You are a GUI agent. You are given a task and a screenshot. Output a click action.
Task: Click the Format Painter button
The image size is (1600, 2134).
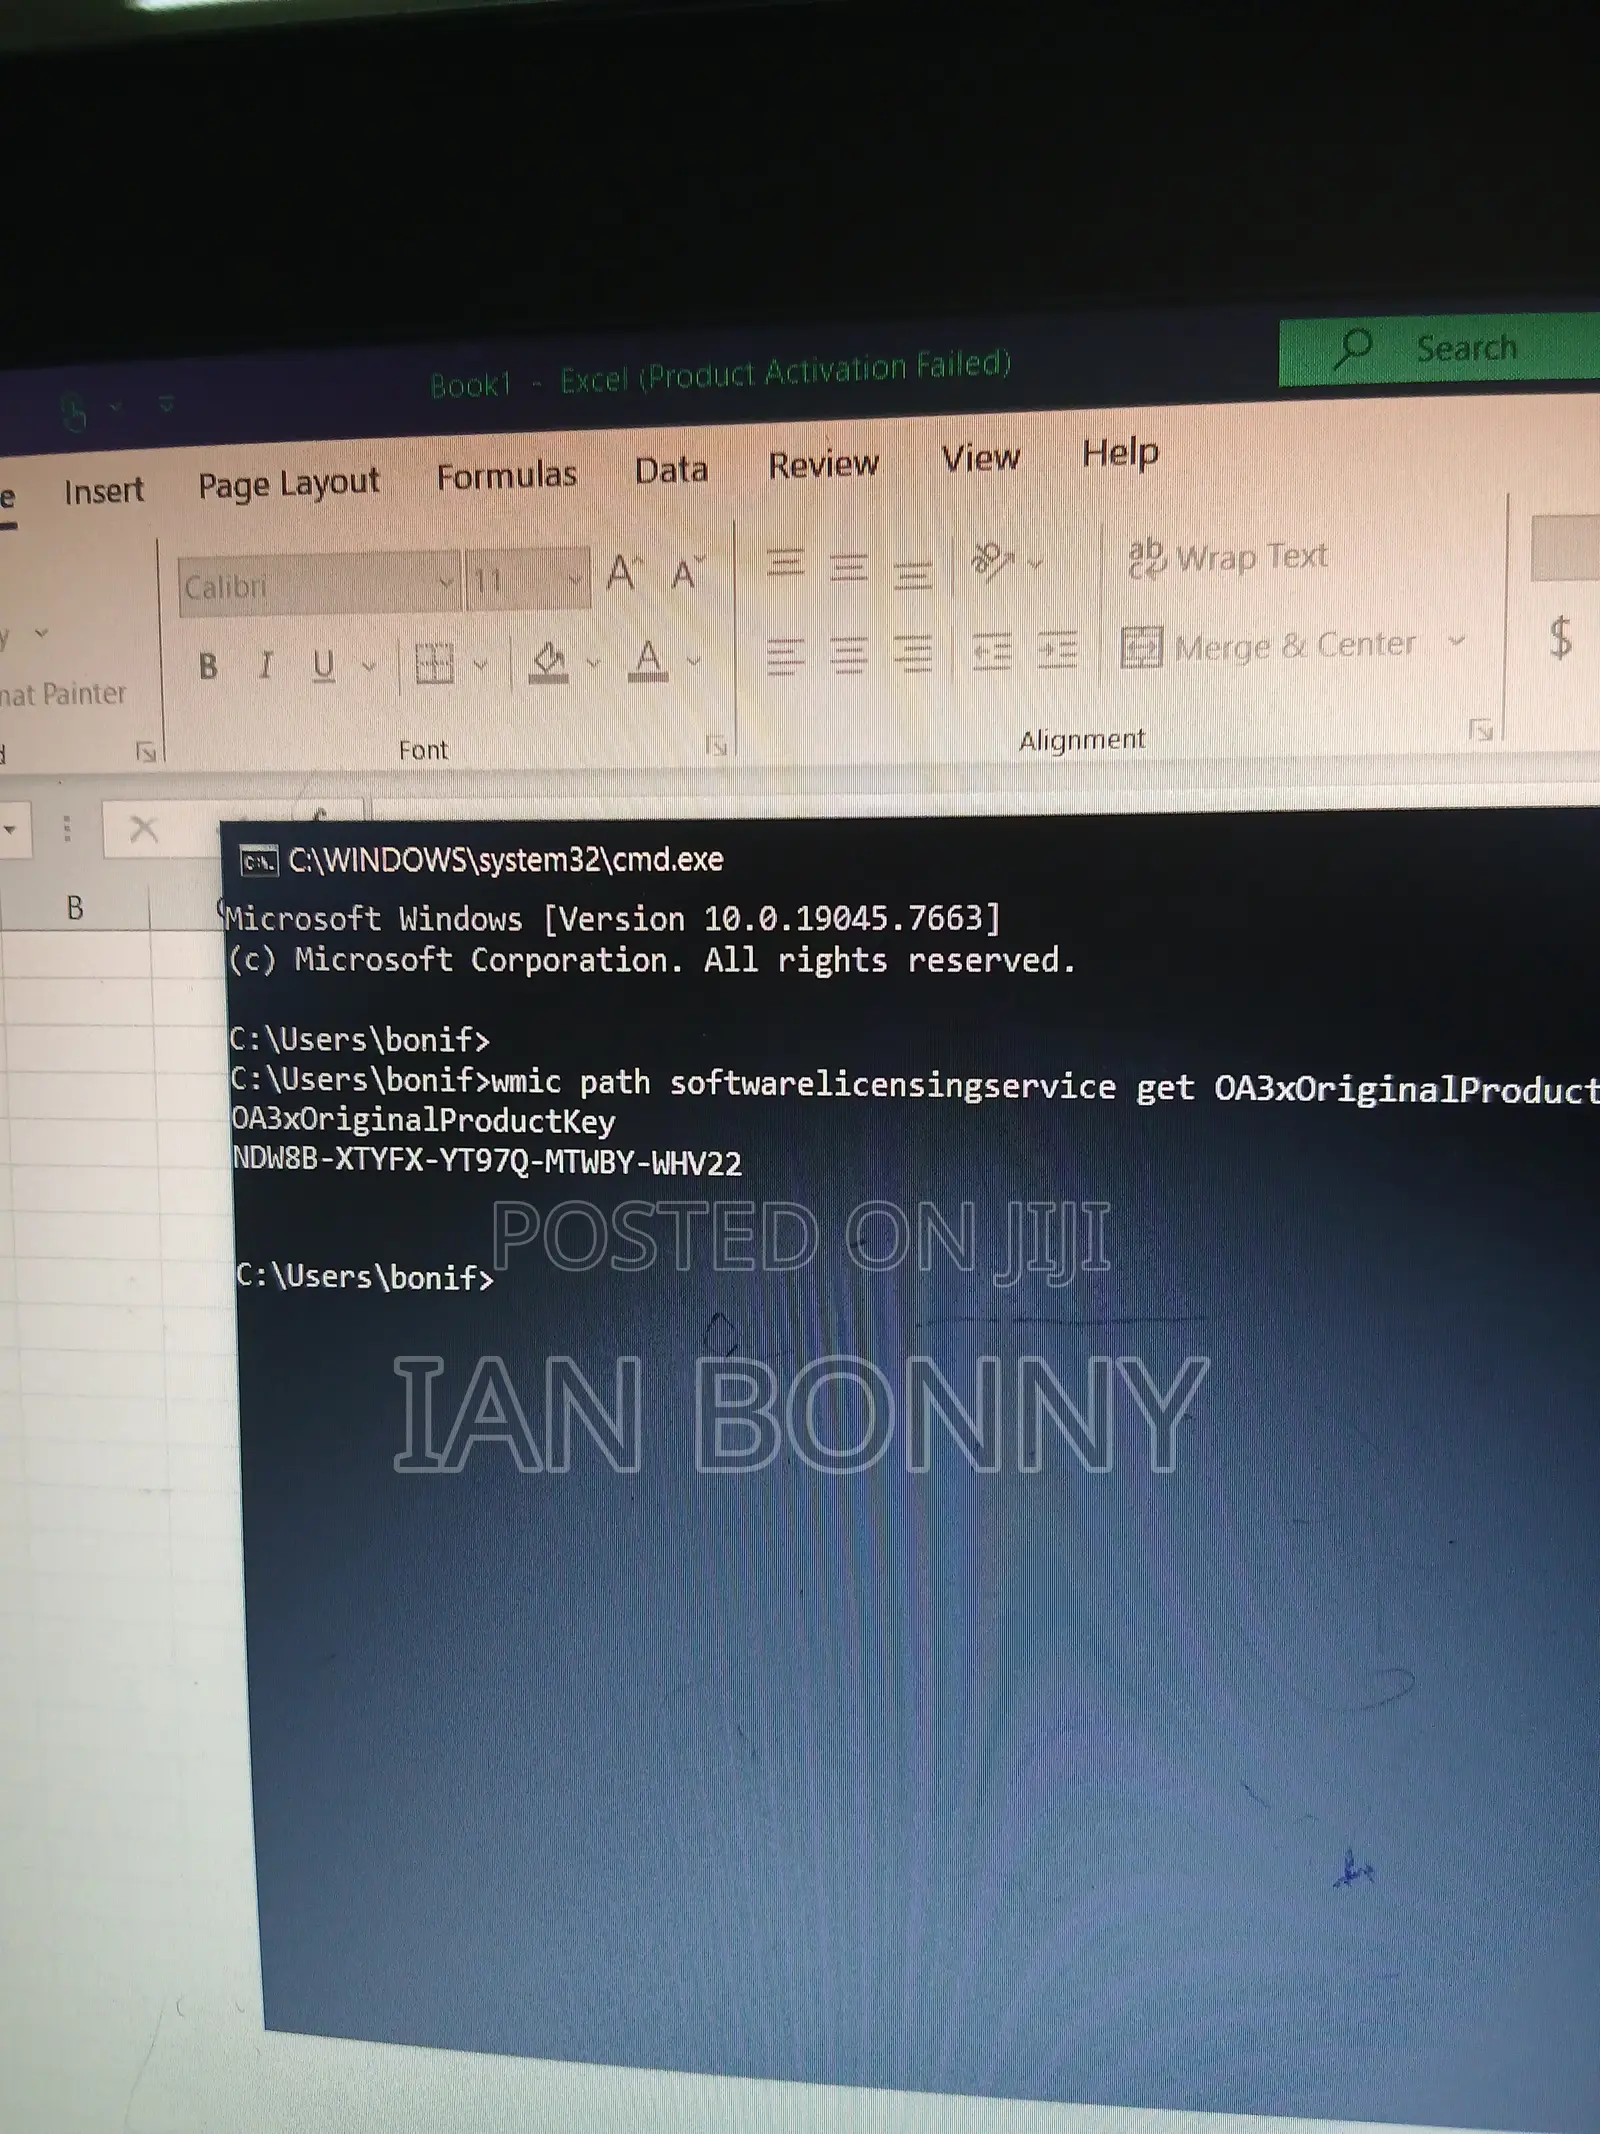point(63,694)
